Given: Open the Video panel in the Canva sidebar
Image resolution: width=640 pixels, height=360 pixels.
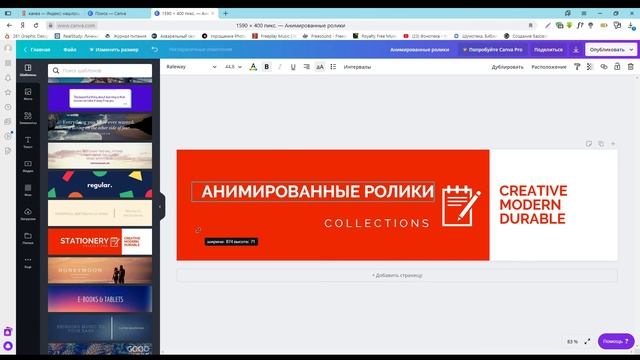Looking at the screenshot, I should tap(28, 166).
